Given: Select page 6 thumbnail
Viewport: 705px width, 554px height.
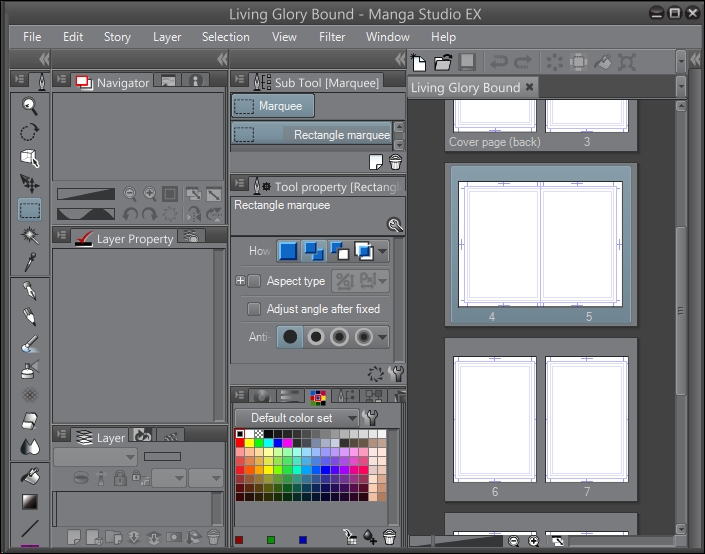Looking at the screenshot, I should point(495,419).
